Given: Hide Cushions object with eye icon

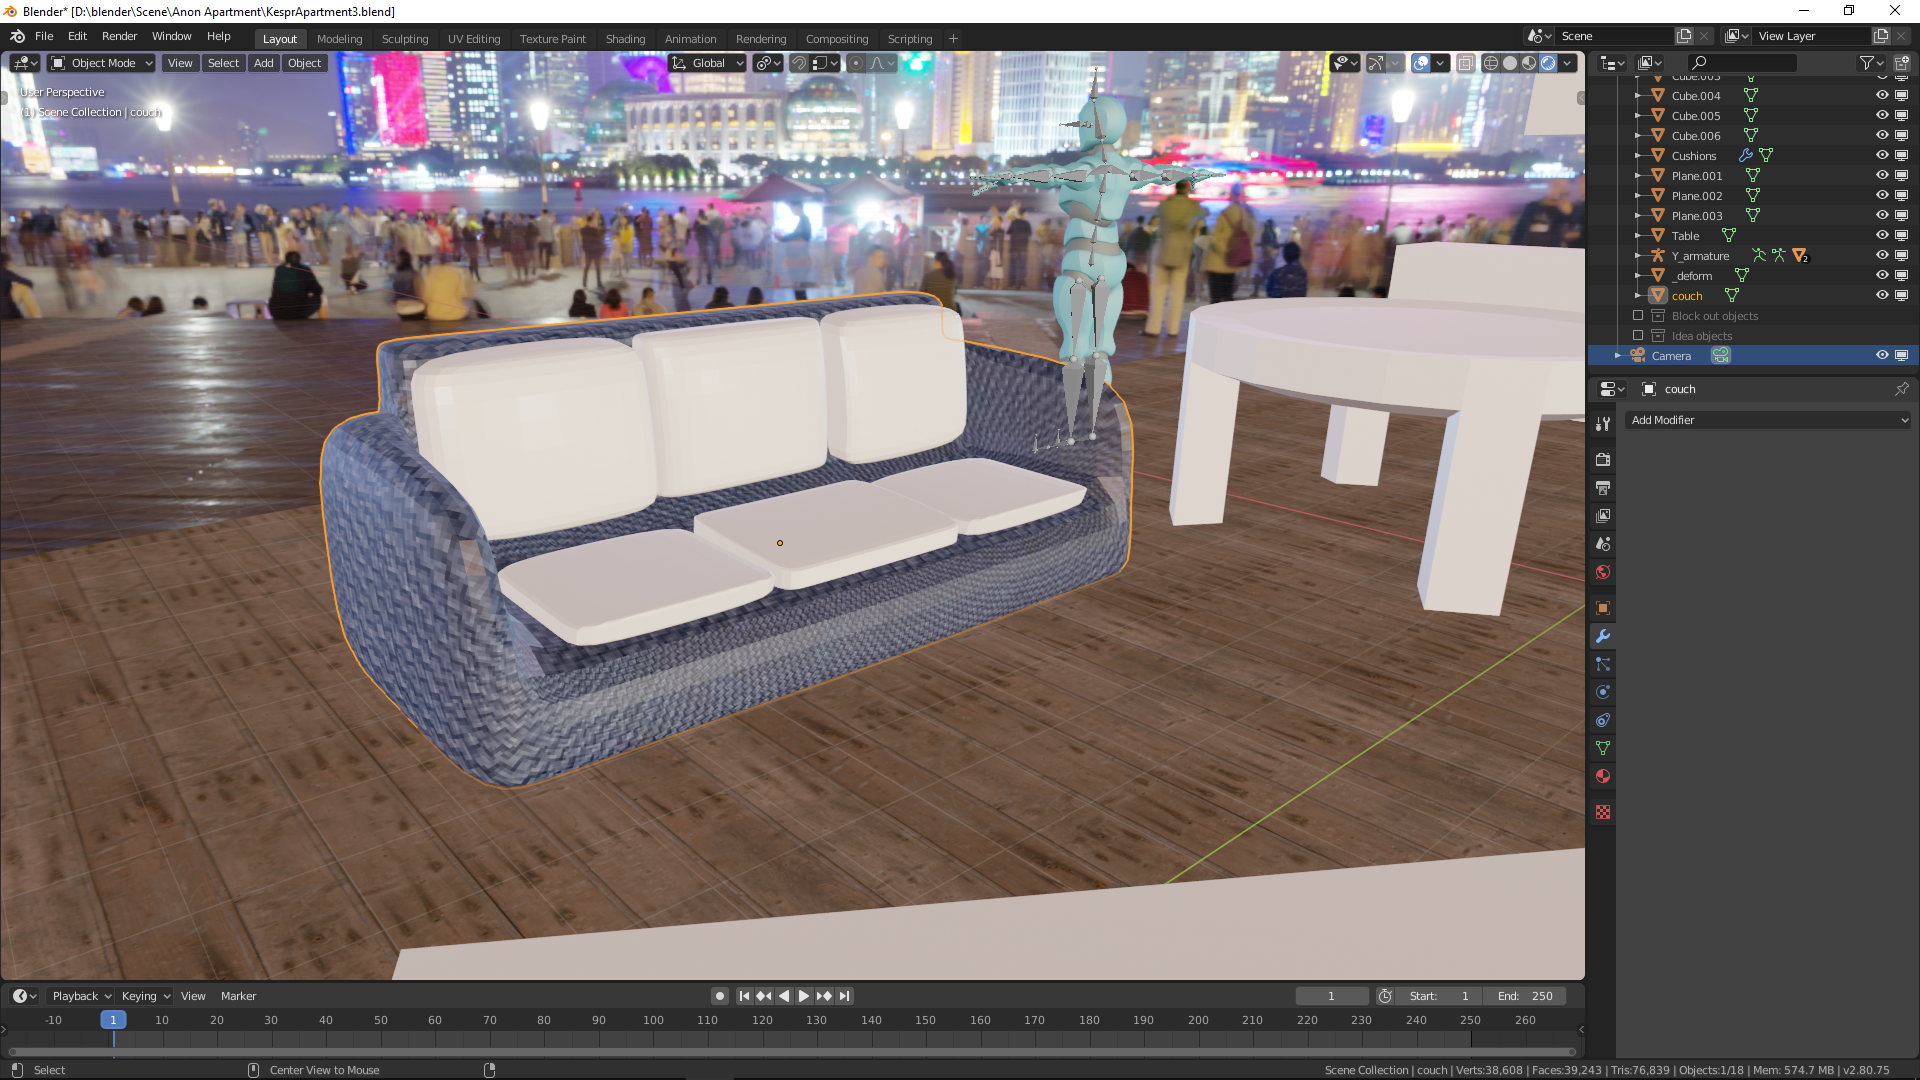Looking at the screenshot, I should tap(1881, 156).
